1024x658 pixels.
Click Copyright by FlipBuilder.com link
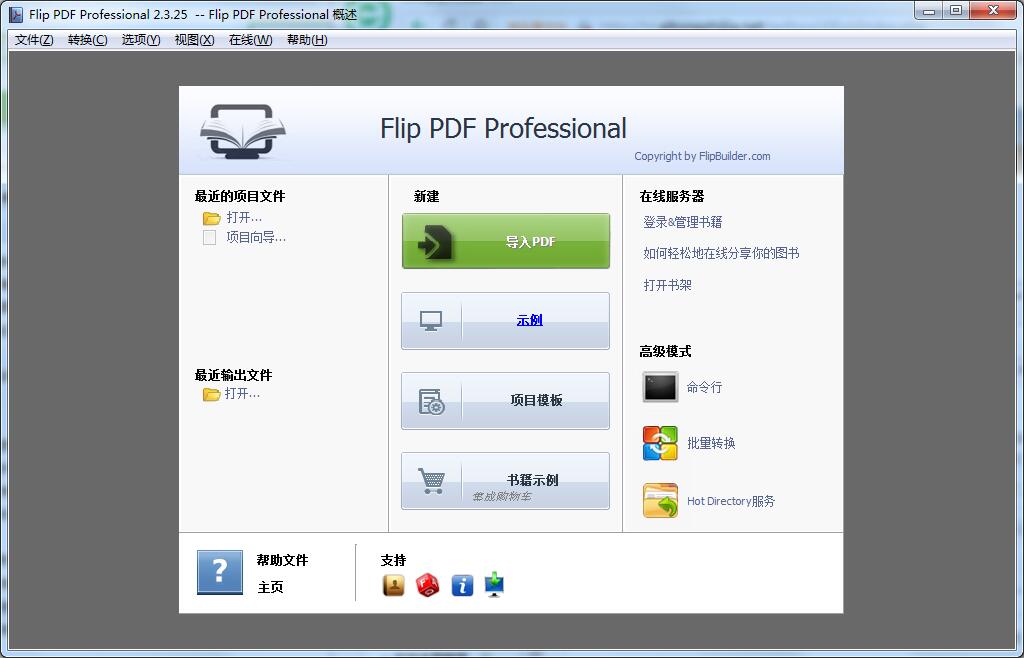[x=702, y=156]
